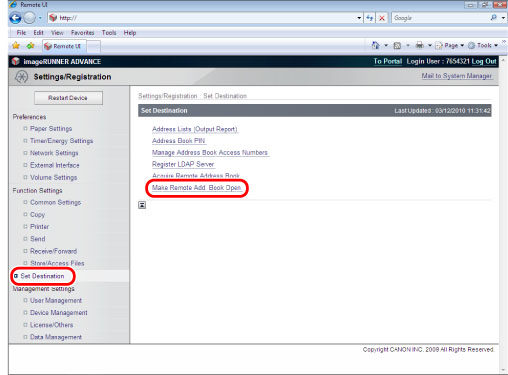Open Make Remote Add. Book Open link

196,188
